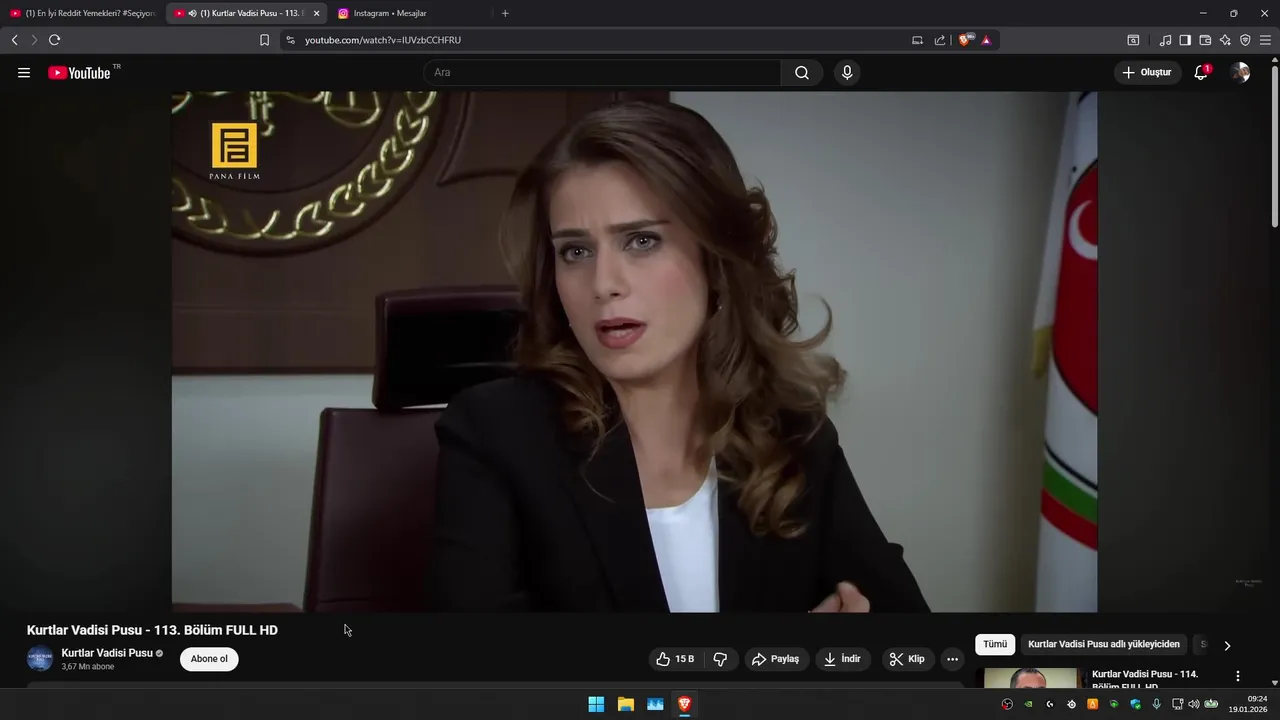Image resolution: width=1280 pixels, height=720 pixels.
Task: Click the Brave browser taskbar icon
Action: (684, 704)
